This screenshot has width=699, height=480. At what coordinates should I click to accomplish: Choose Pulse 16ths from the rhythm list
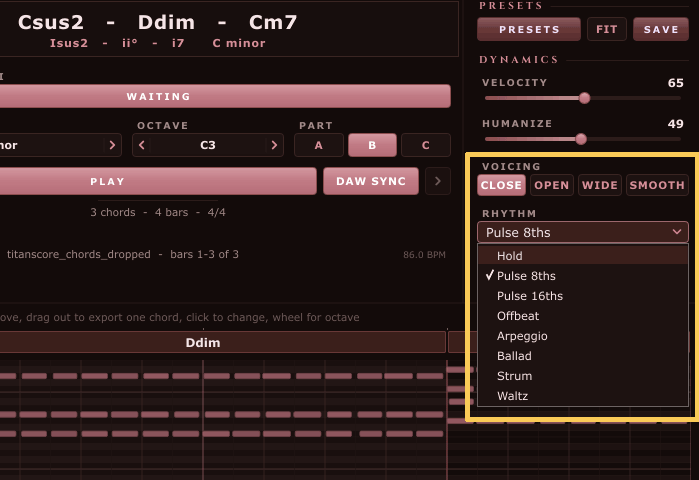(x=583, y=296)
